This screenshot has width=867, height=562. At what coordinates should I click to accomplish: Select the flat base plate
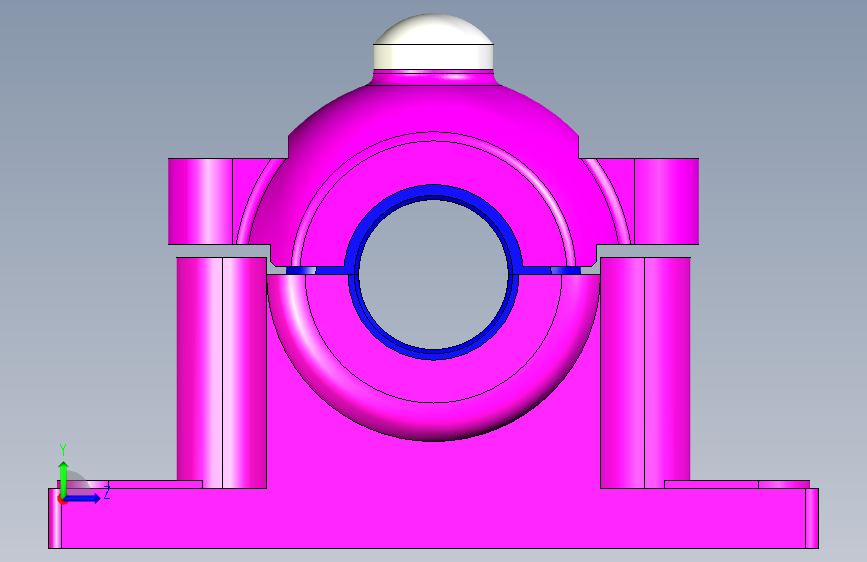433,518
